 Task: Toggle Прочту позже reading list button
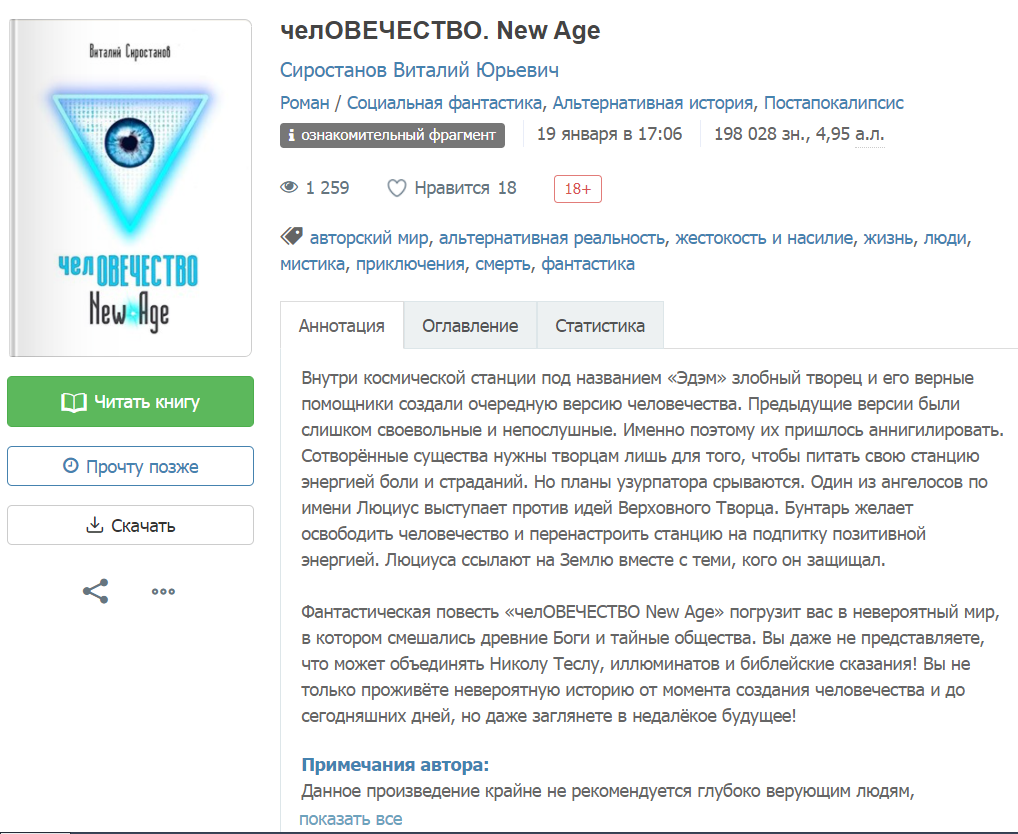[x=130, y=466]
